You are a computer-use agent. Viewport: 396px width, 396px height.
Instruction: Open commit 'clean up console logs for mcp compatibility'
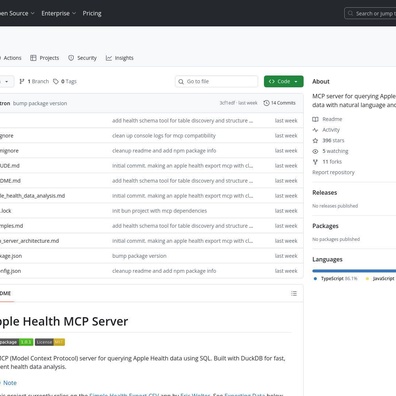click(164, 136)
